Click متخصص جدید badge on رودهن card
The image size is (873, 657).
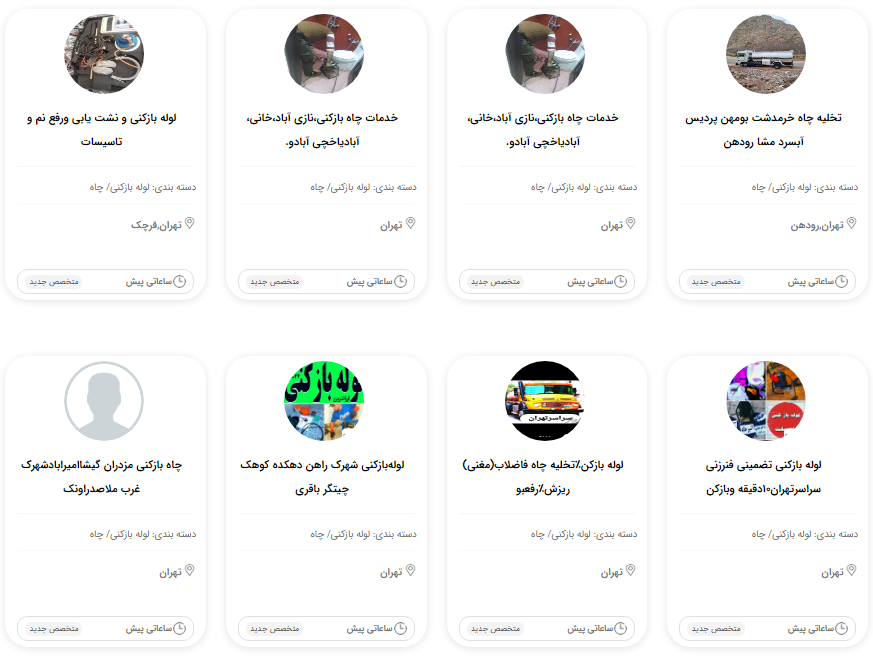[716, 282]
